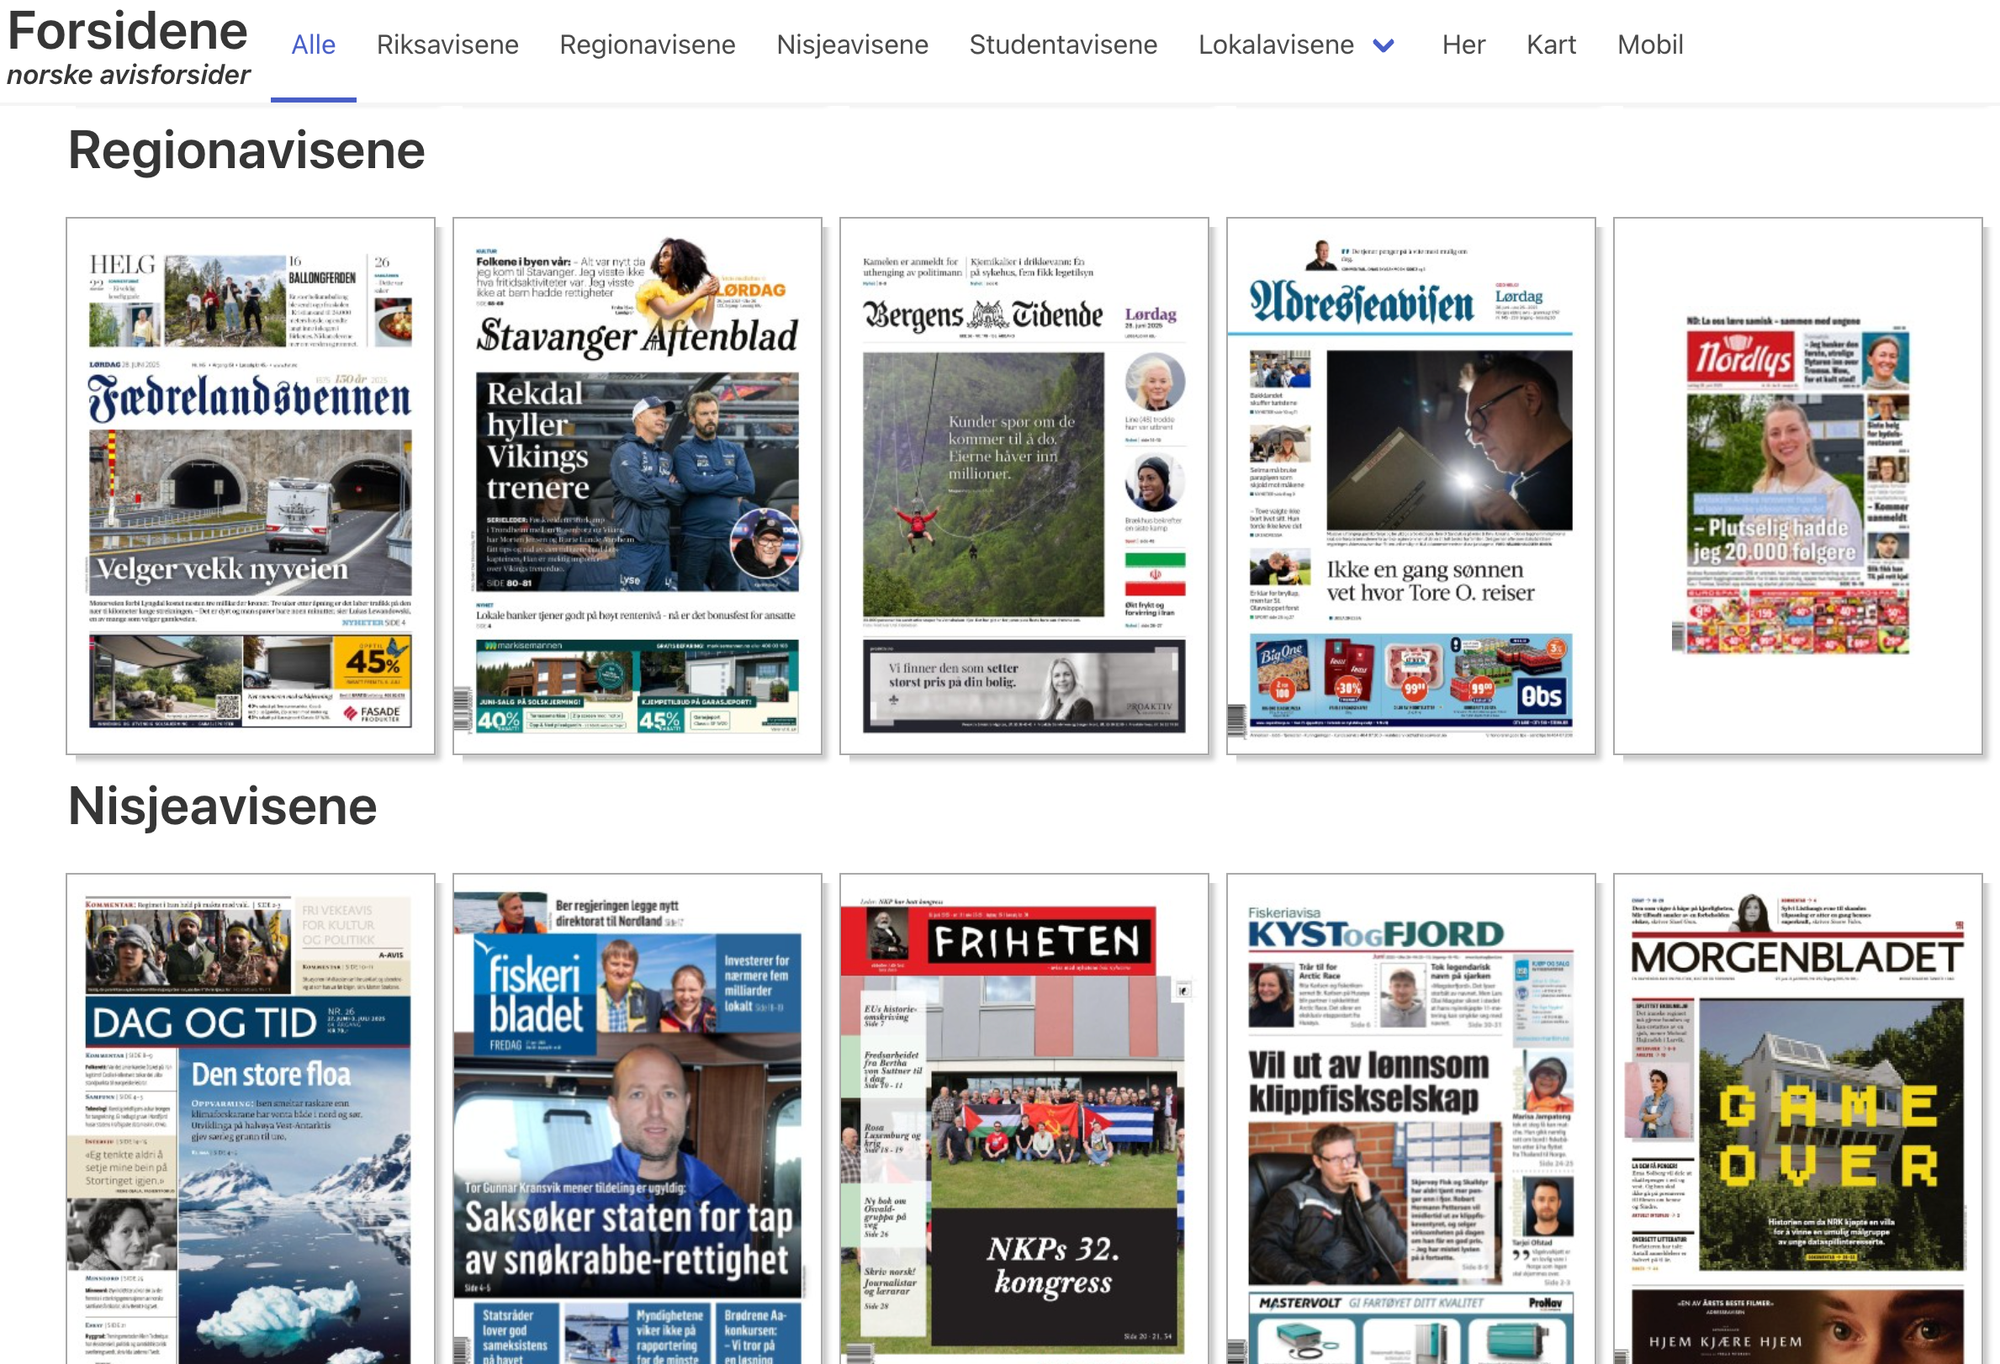Switch to the Riksavisene tab
Screen dimensions: 2000x1364
tap(447, 45)
